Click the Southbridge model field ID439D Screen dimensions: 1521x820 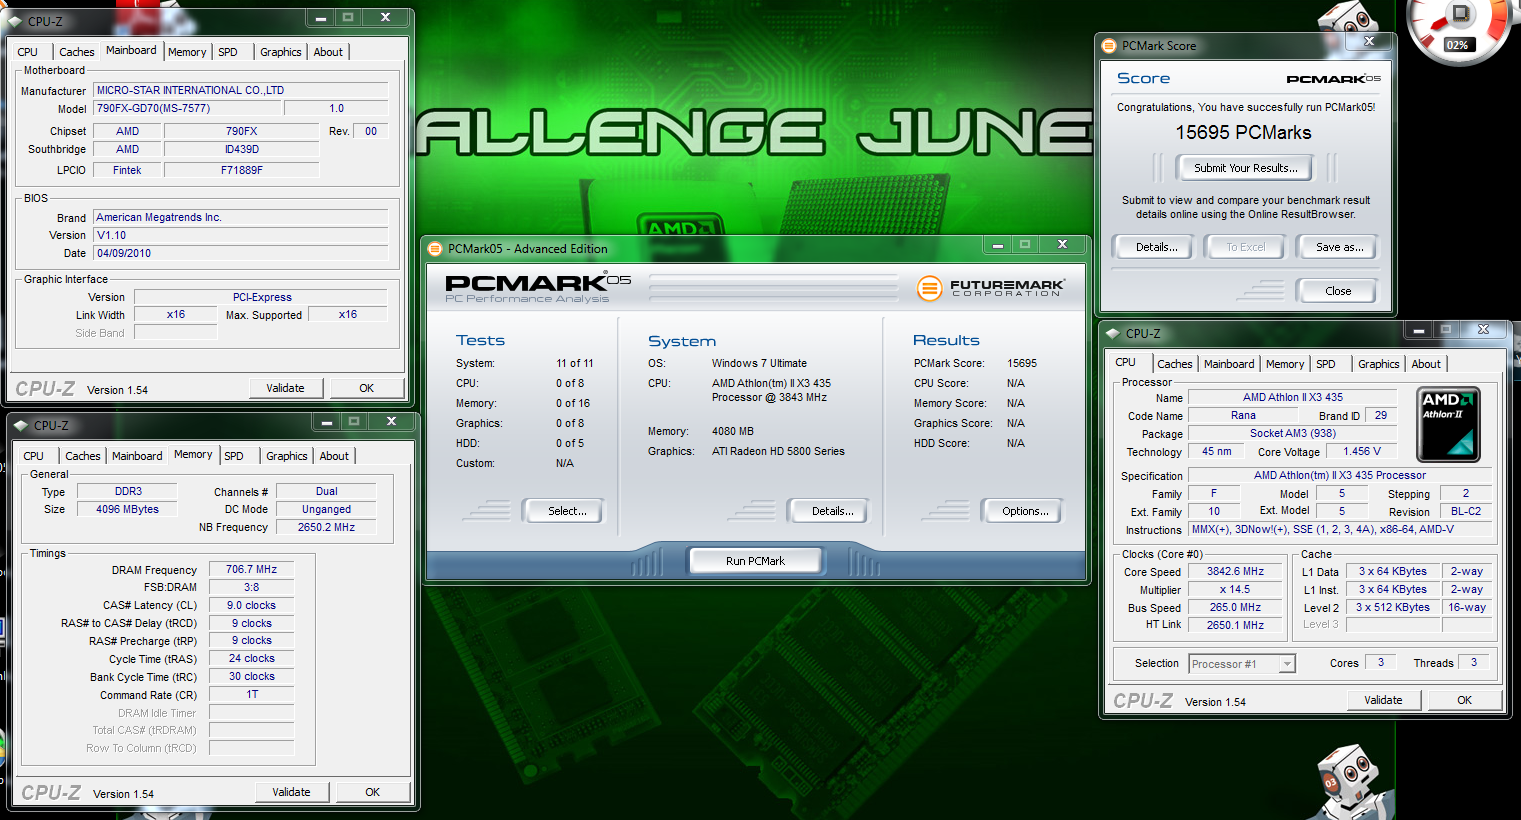(x=242, y=149)
